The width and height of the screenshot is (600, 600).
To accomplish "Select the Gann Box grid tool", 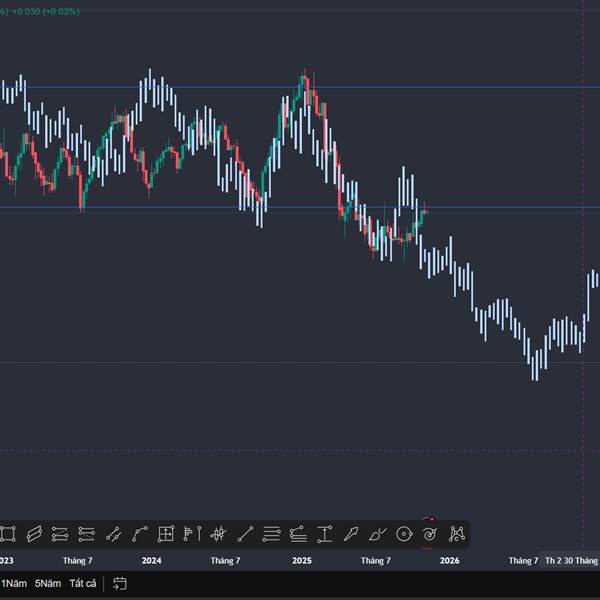I will [x=166, y=533].
